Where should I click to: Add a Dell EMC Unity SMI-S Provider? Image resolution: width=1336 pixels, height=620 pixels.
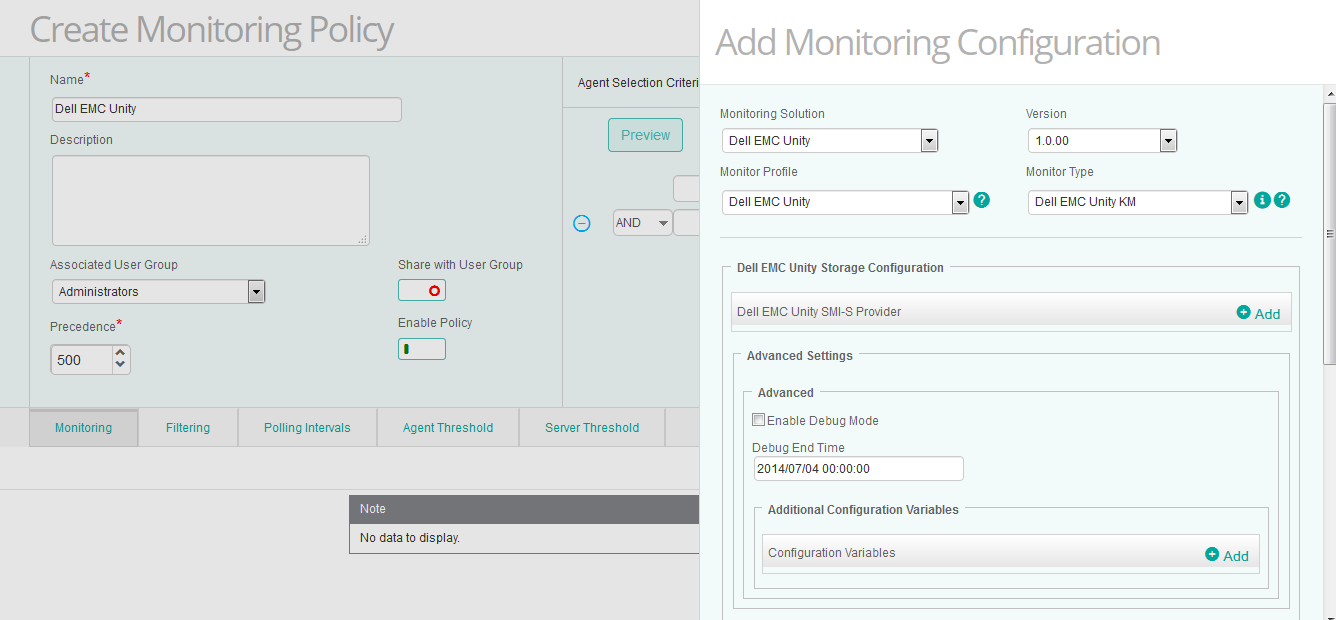click(x=1258, y=313)
